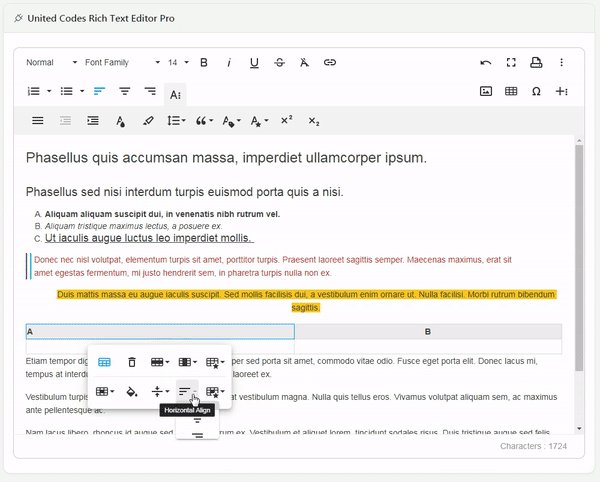600x482 pixels.
Task: Justify text alignment
Action: [x=38, y=121]
